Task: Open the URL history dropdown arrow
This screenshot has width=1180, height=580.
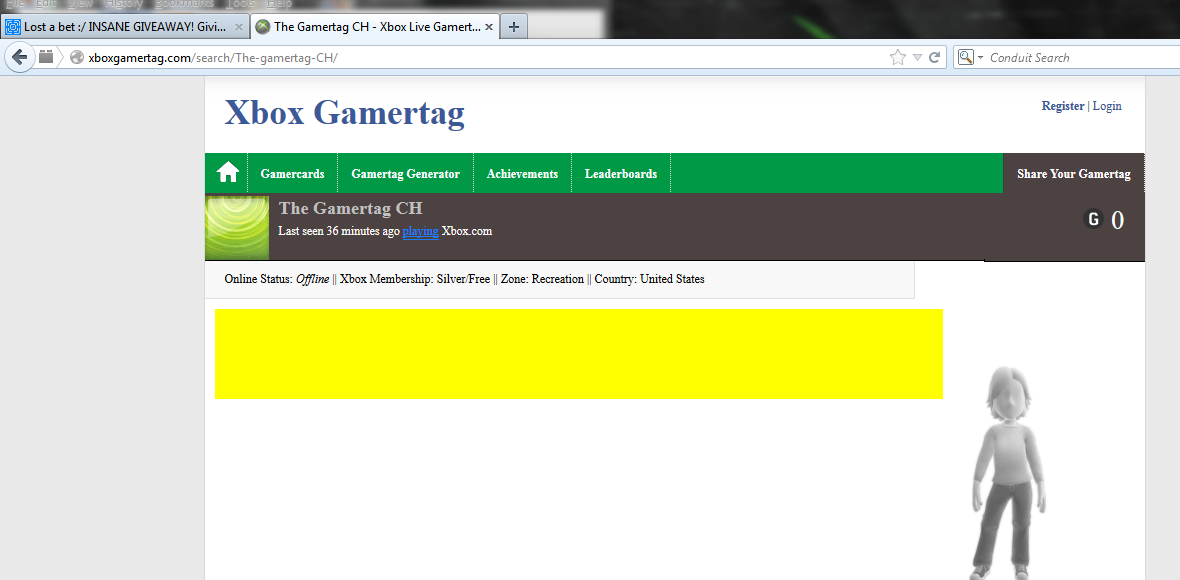Action: [917, 58]
